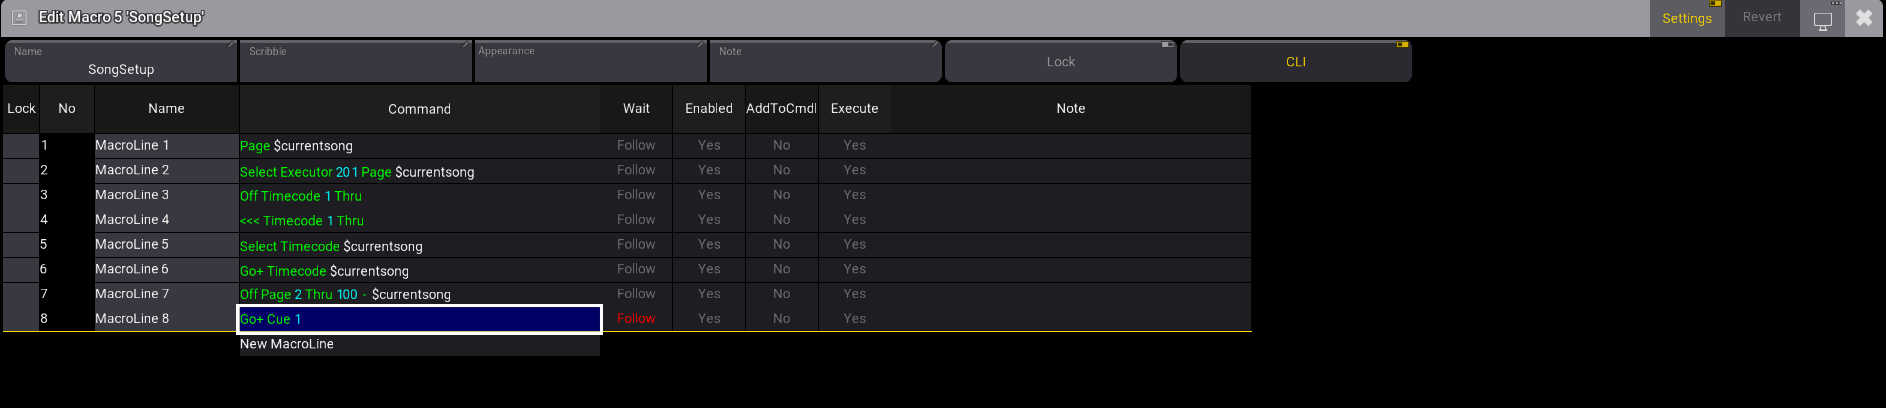Image resolution: width=1886 pixels, height=408 pixels.
Task: Click the display monitor icon
Action: point(1822,20)
